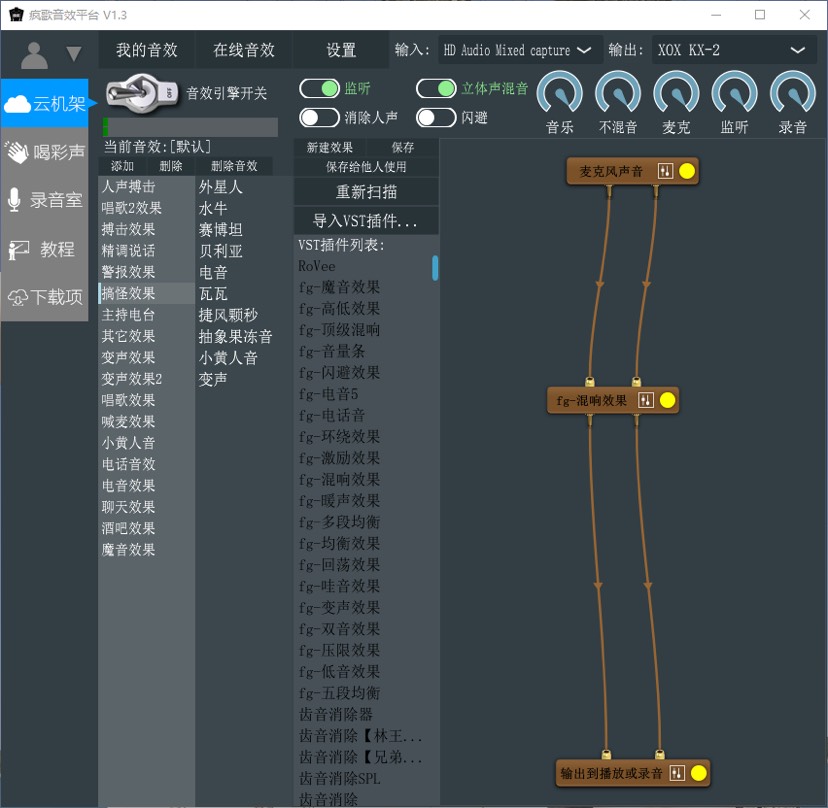Click the 麦克 mic volume knob
828x808 pixels.
676,93
